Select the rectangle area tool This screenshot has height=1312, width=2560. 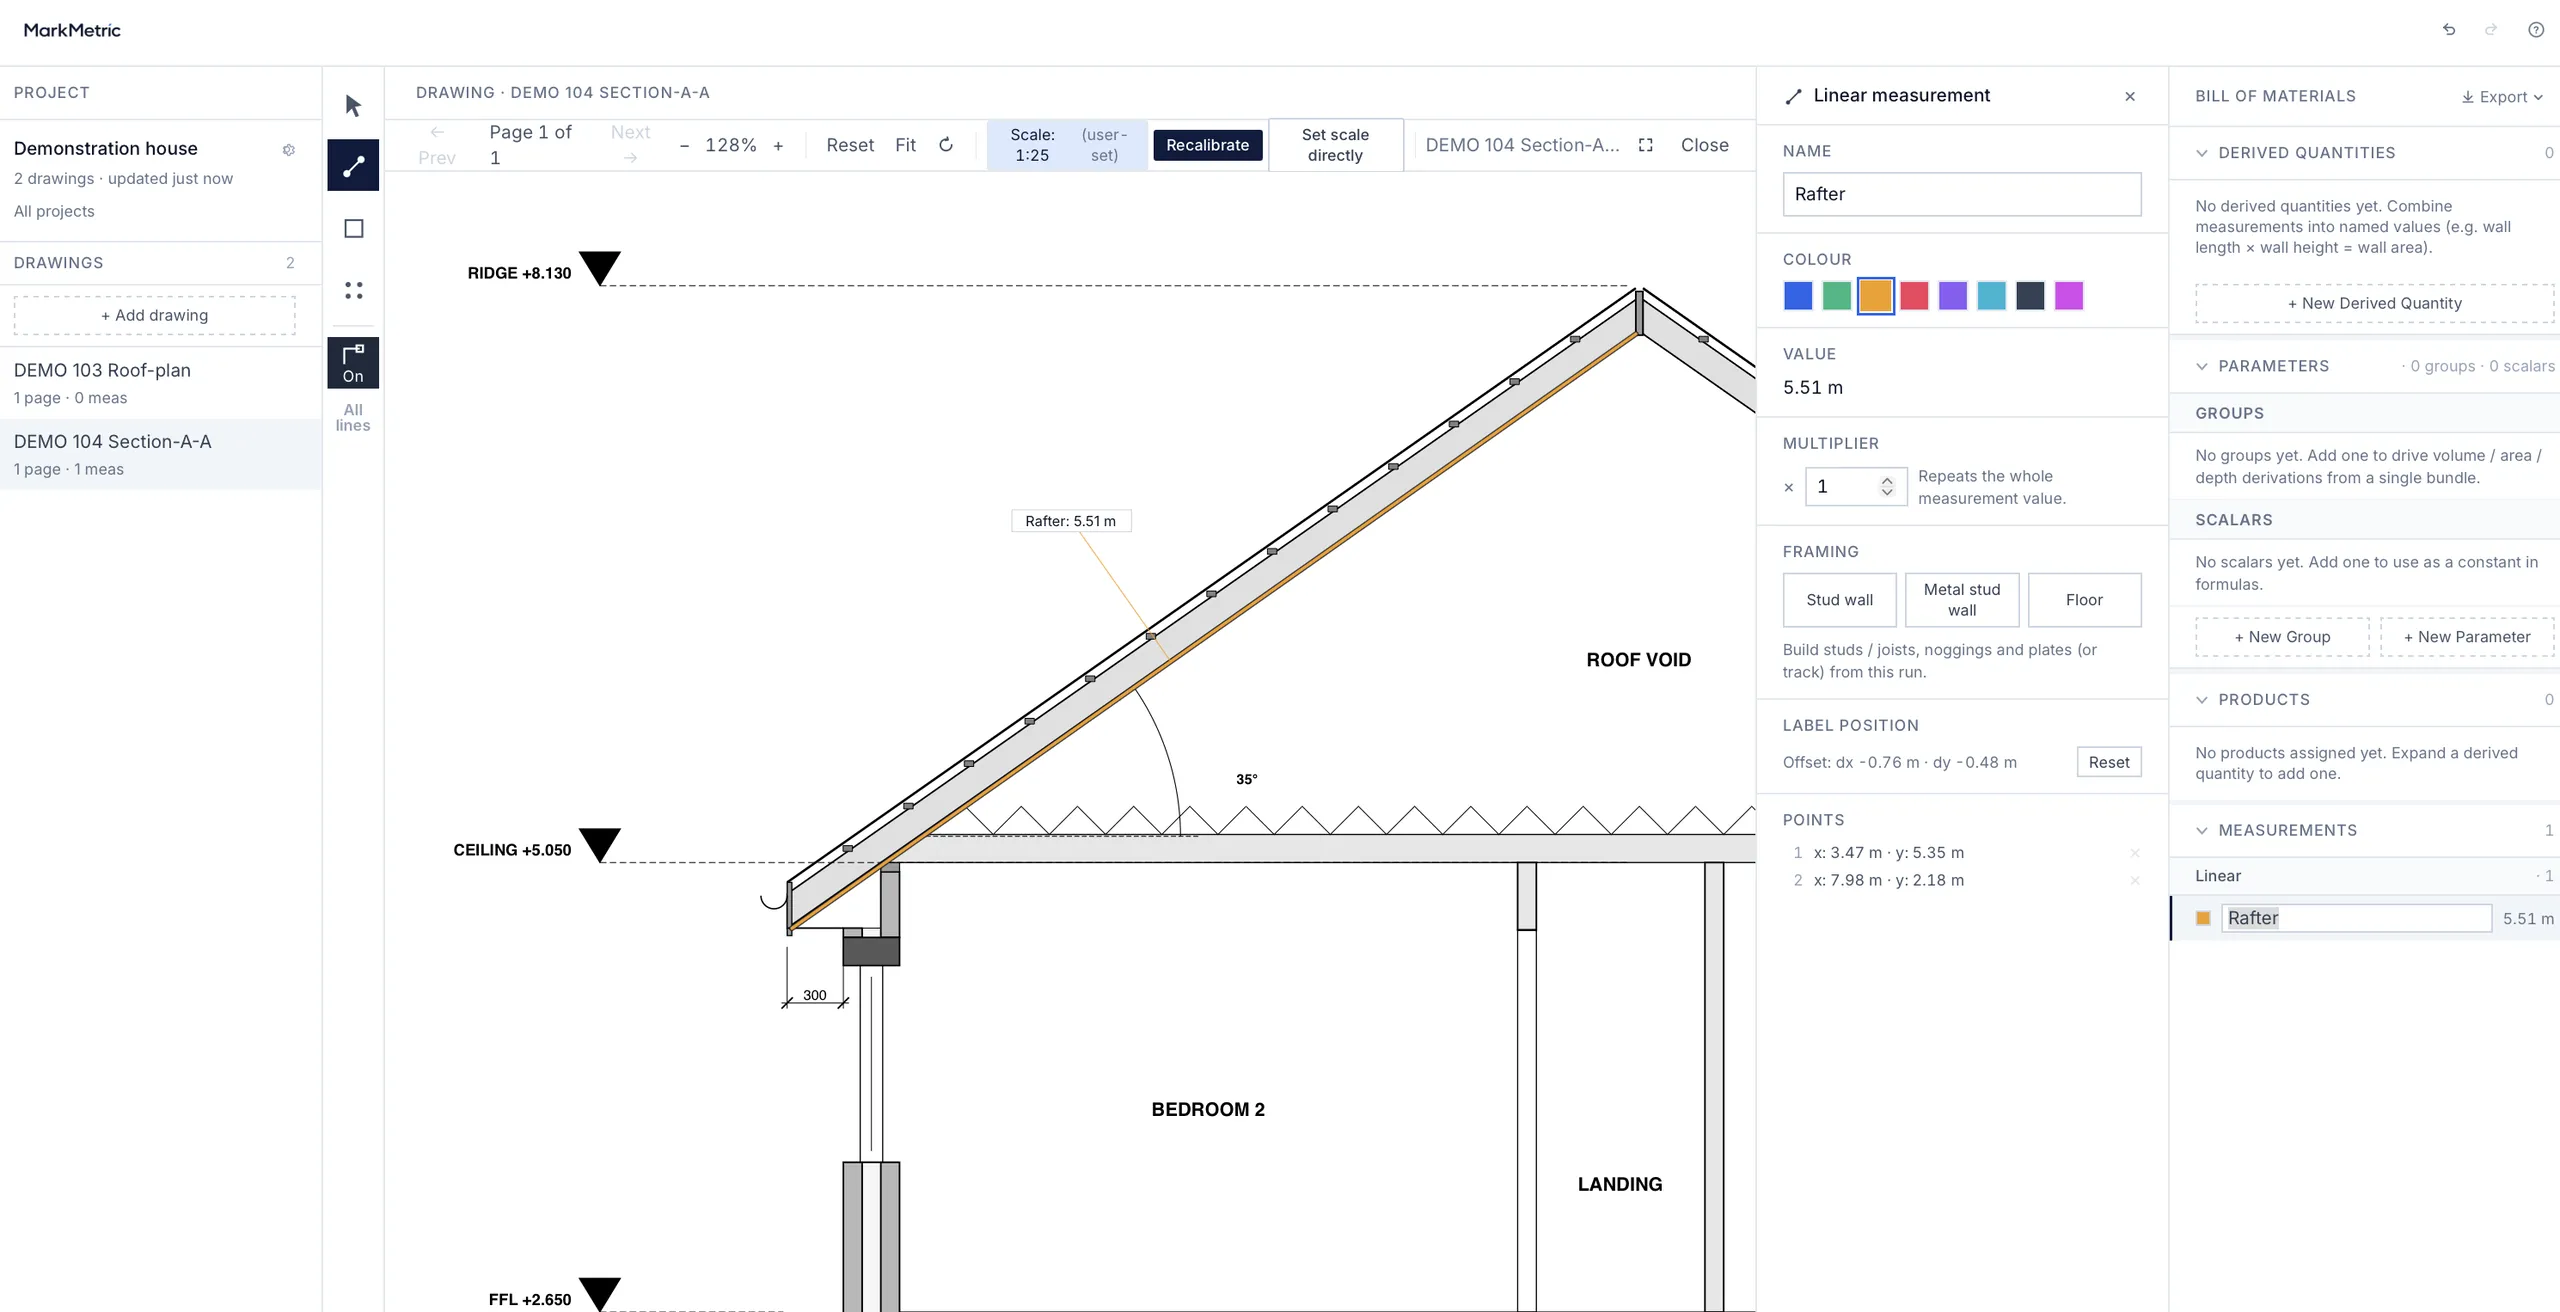tap(353, 228)
